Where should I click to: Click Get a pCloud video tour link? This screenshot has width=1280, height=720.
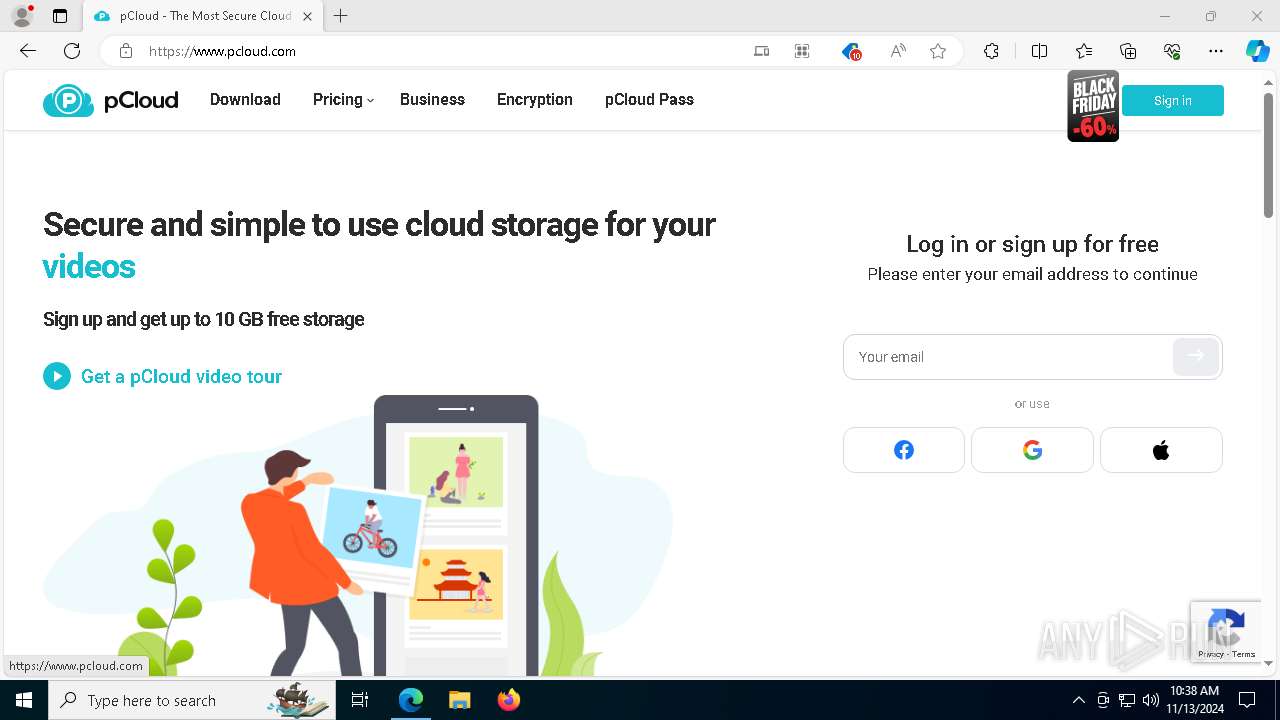click(x=181, y=376)
